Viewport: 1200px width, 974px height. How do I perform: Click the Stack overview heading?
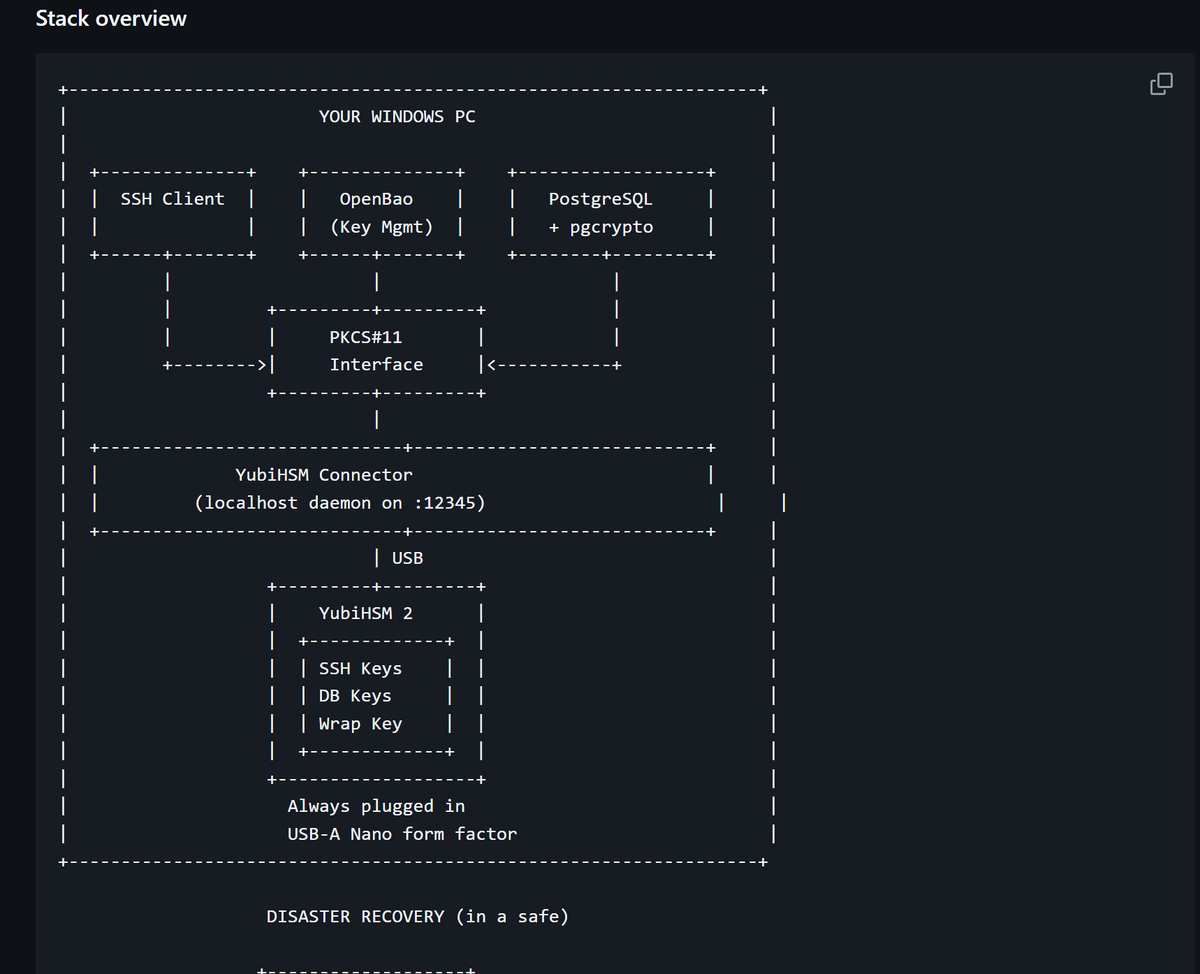111,19
